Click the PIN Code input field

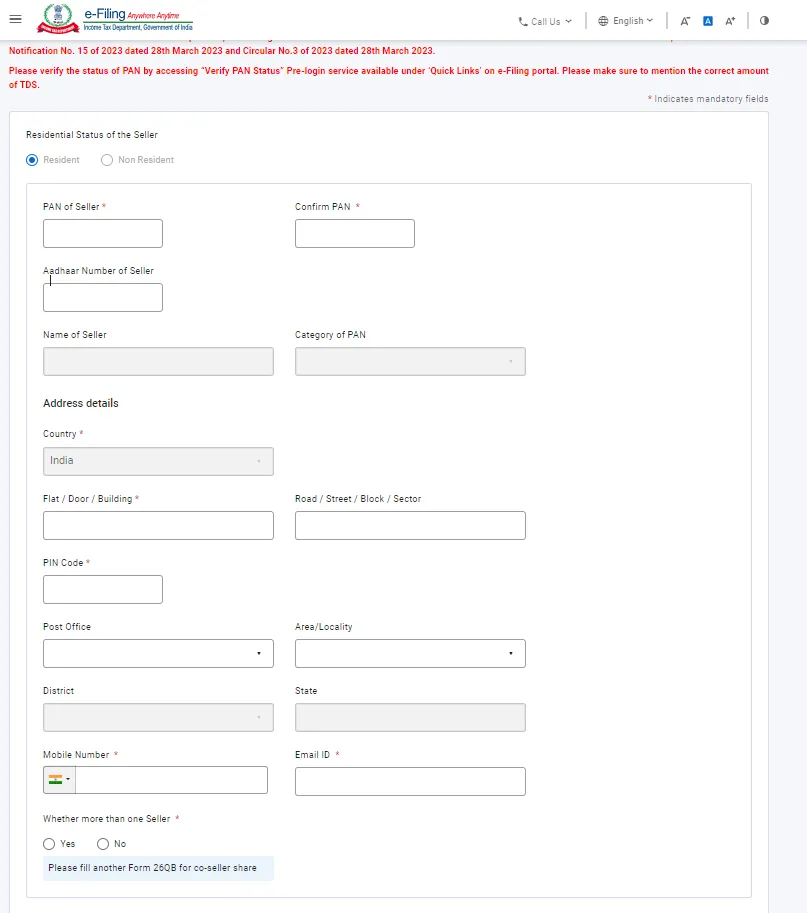click(103, 589)
